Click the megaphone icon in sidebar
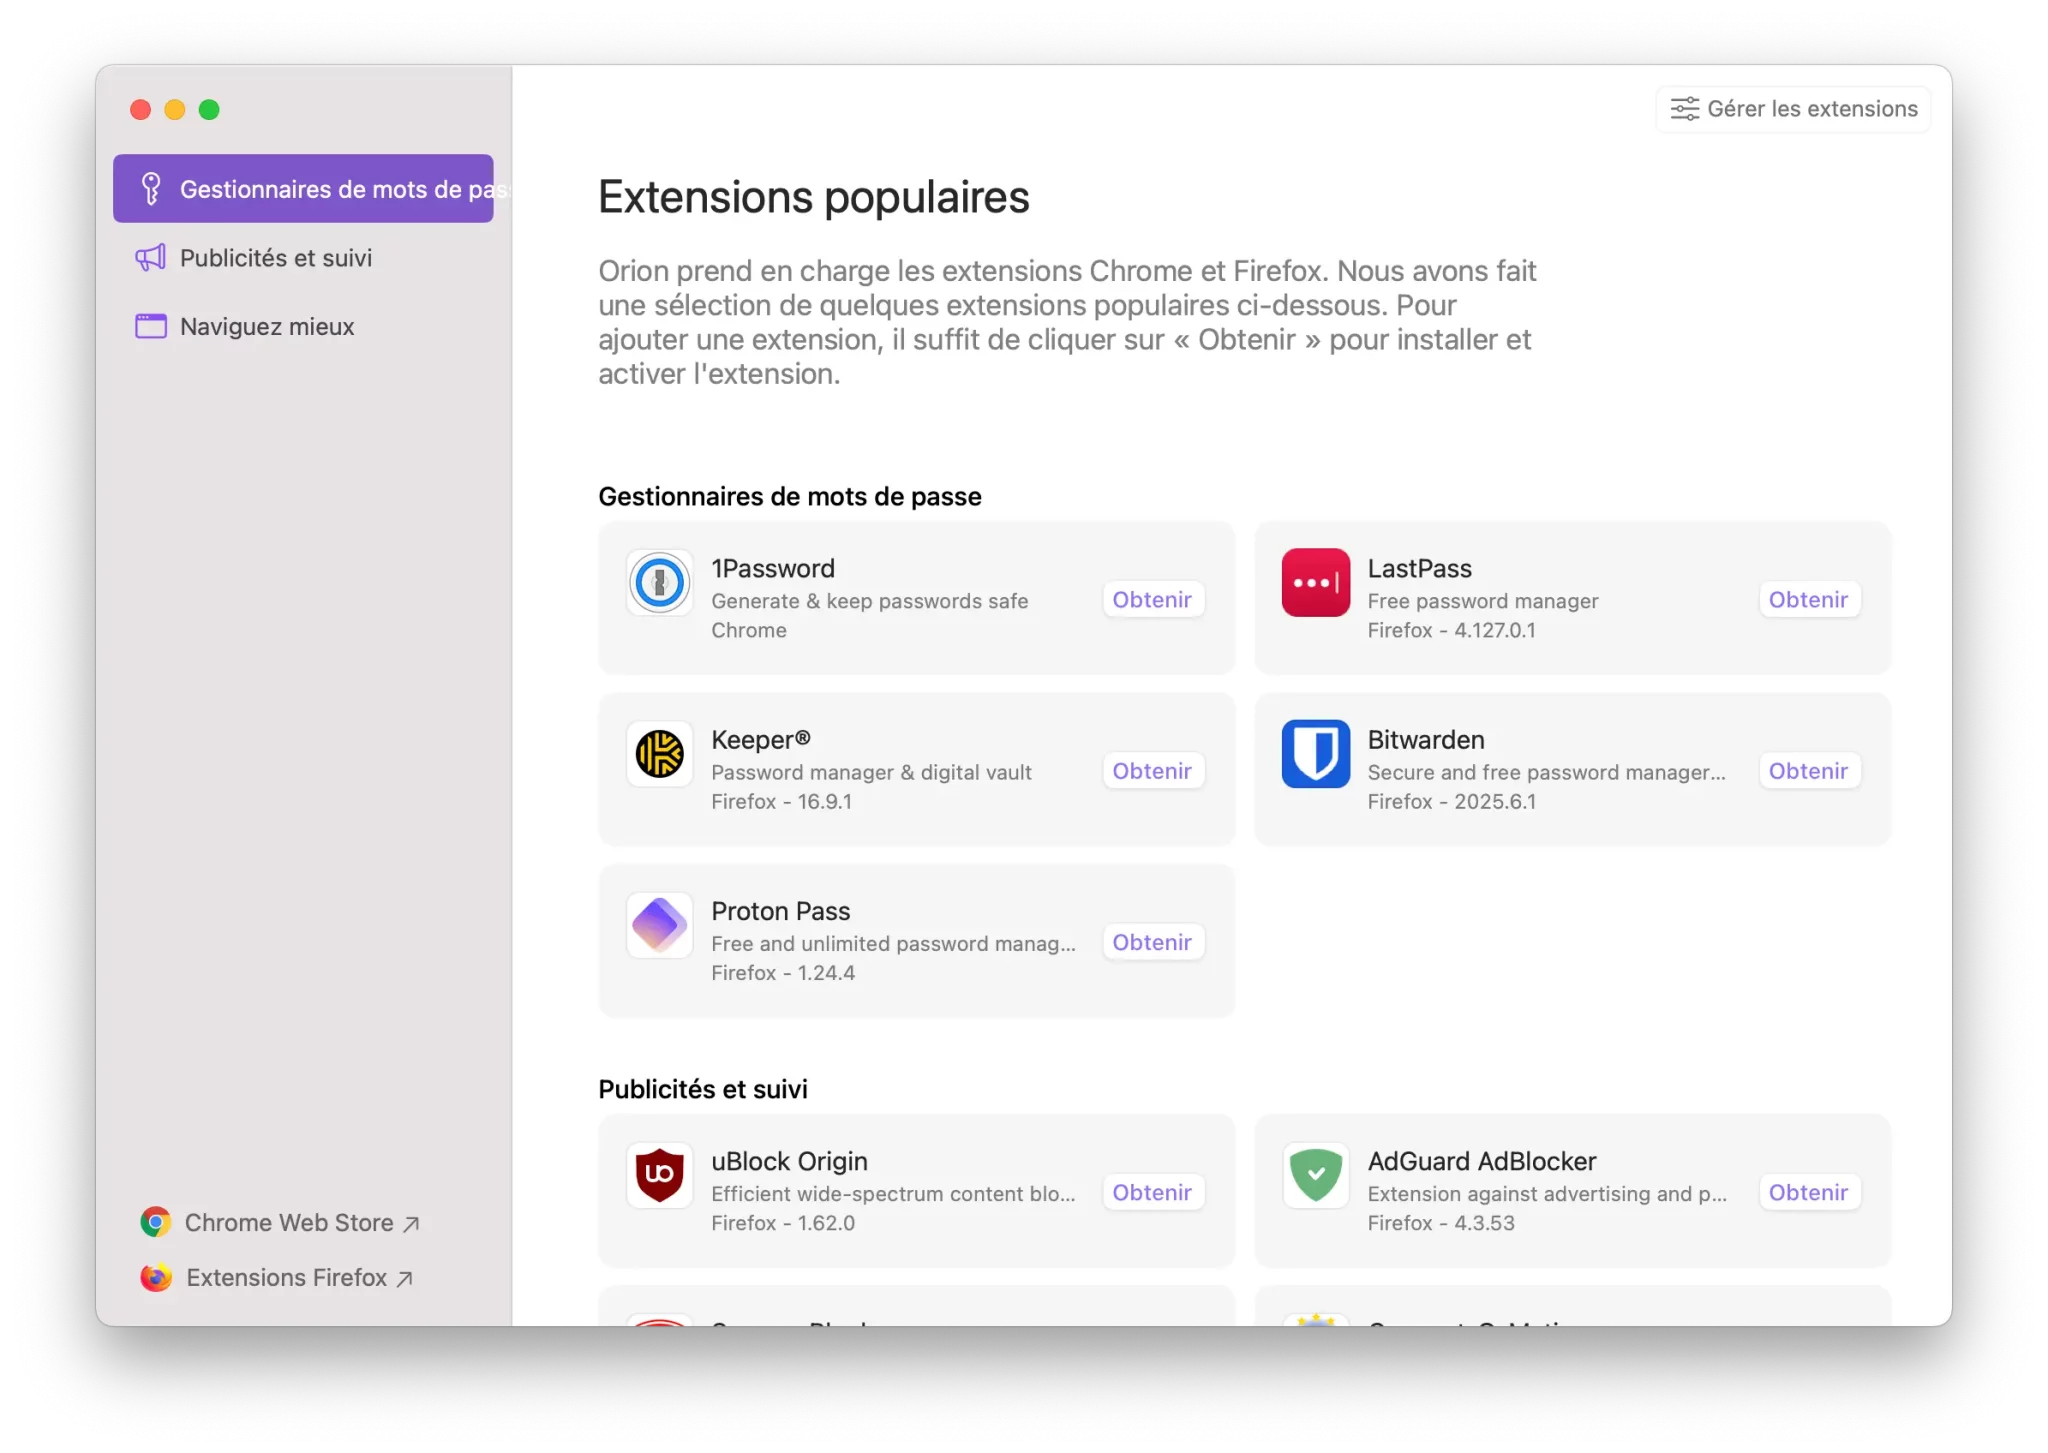 pyautogui.click(x=151, y=258)
